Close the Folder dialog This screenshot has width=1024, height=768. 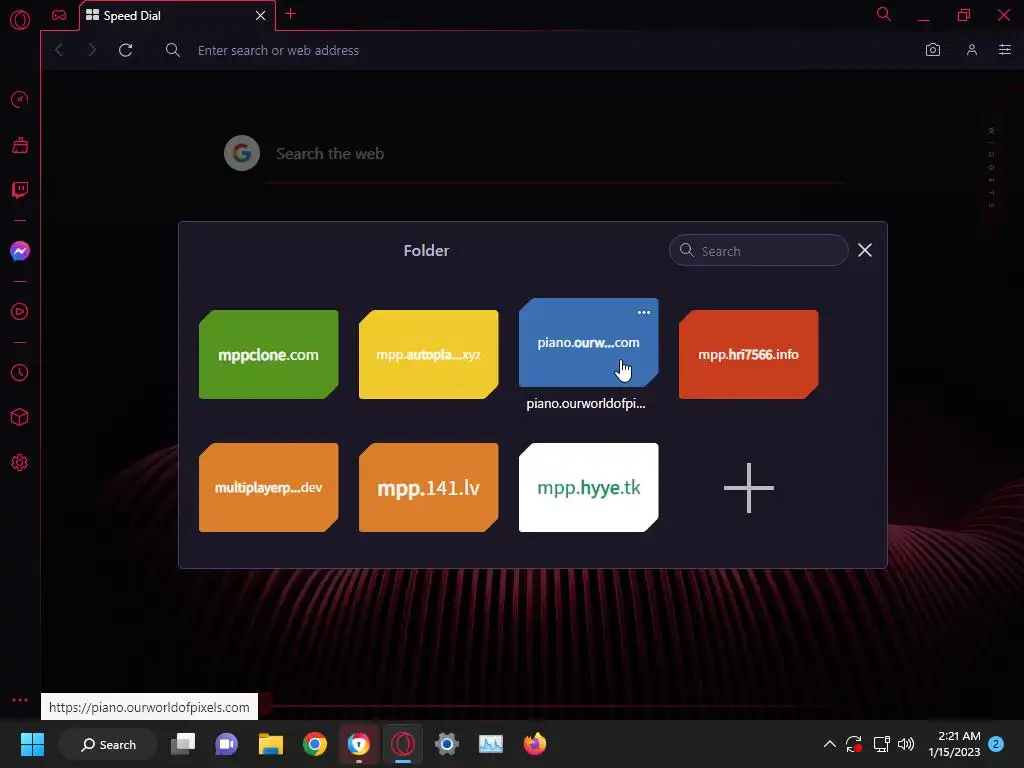pyautogui.click(x=865, y=250)
